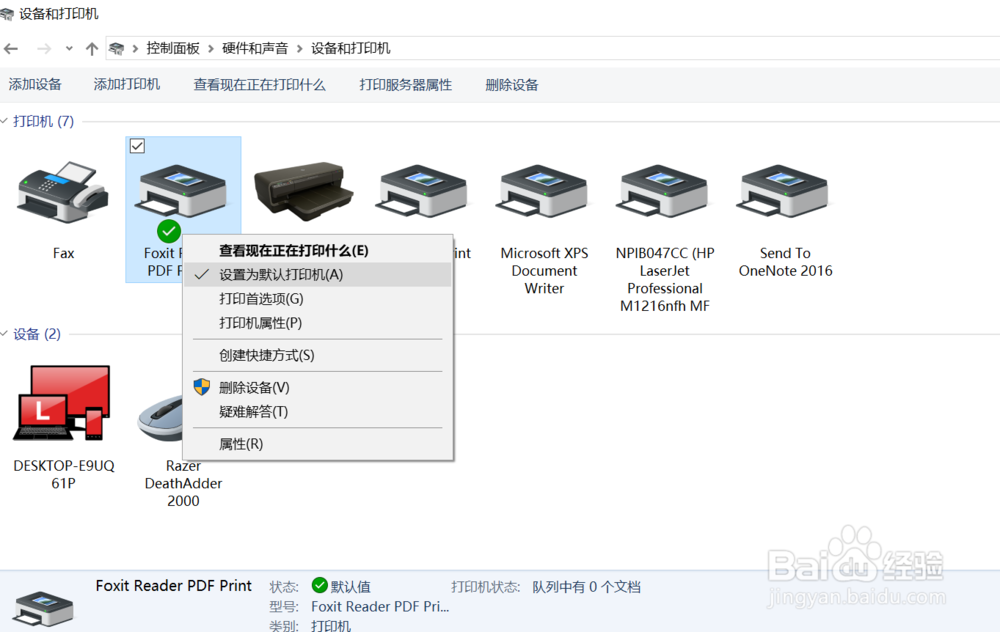Select the printer icon partly hidden behind menu
Screen dimensions: 1000x632
click(423, 191)
